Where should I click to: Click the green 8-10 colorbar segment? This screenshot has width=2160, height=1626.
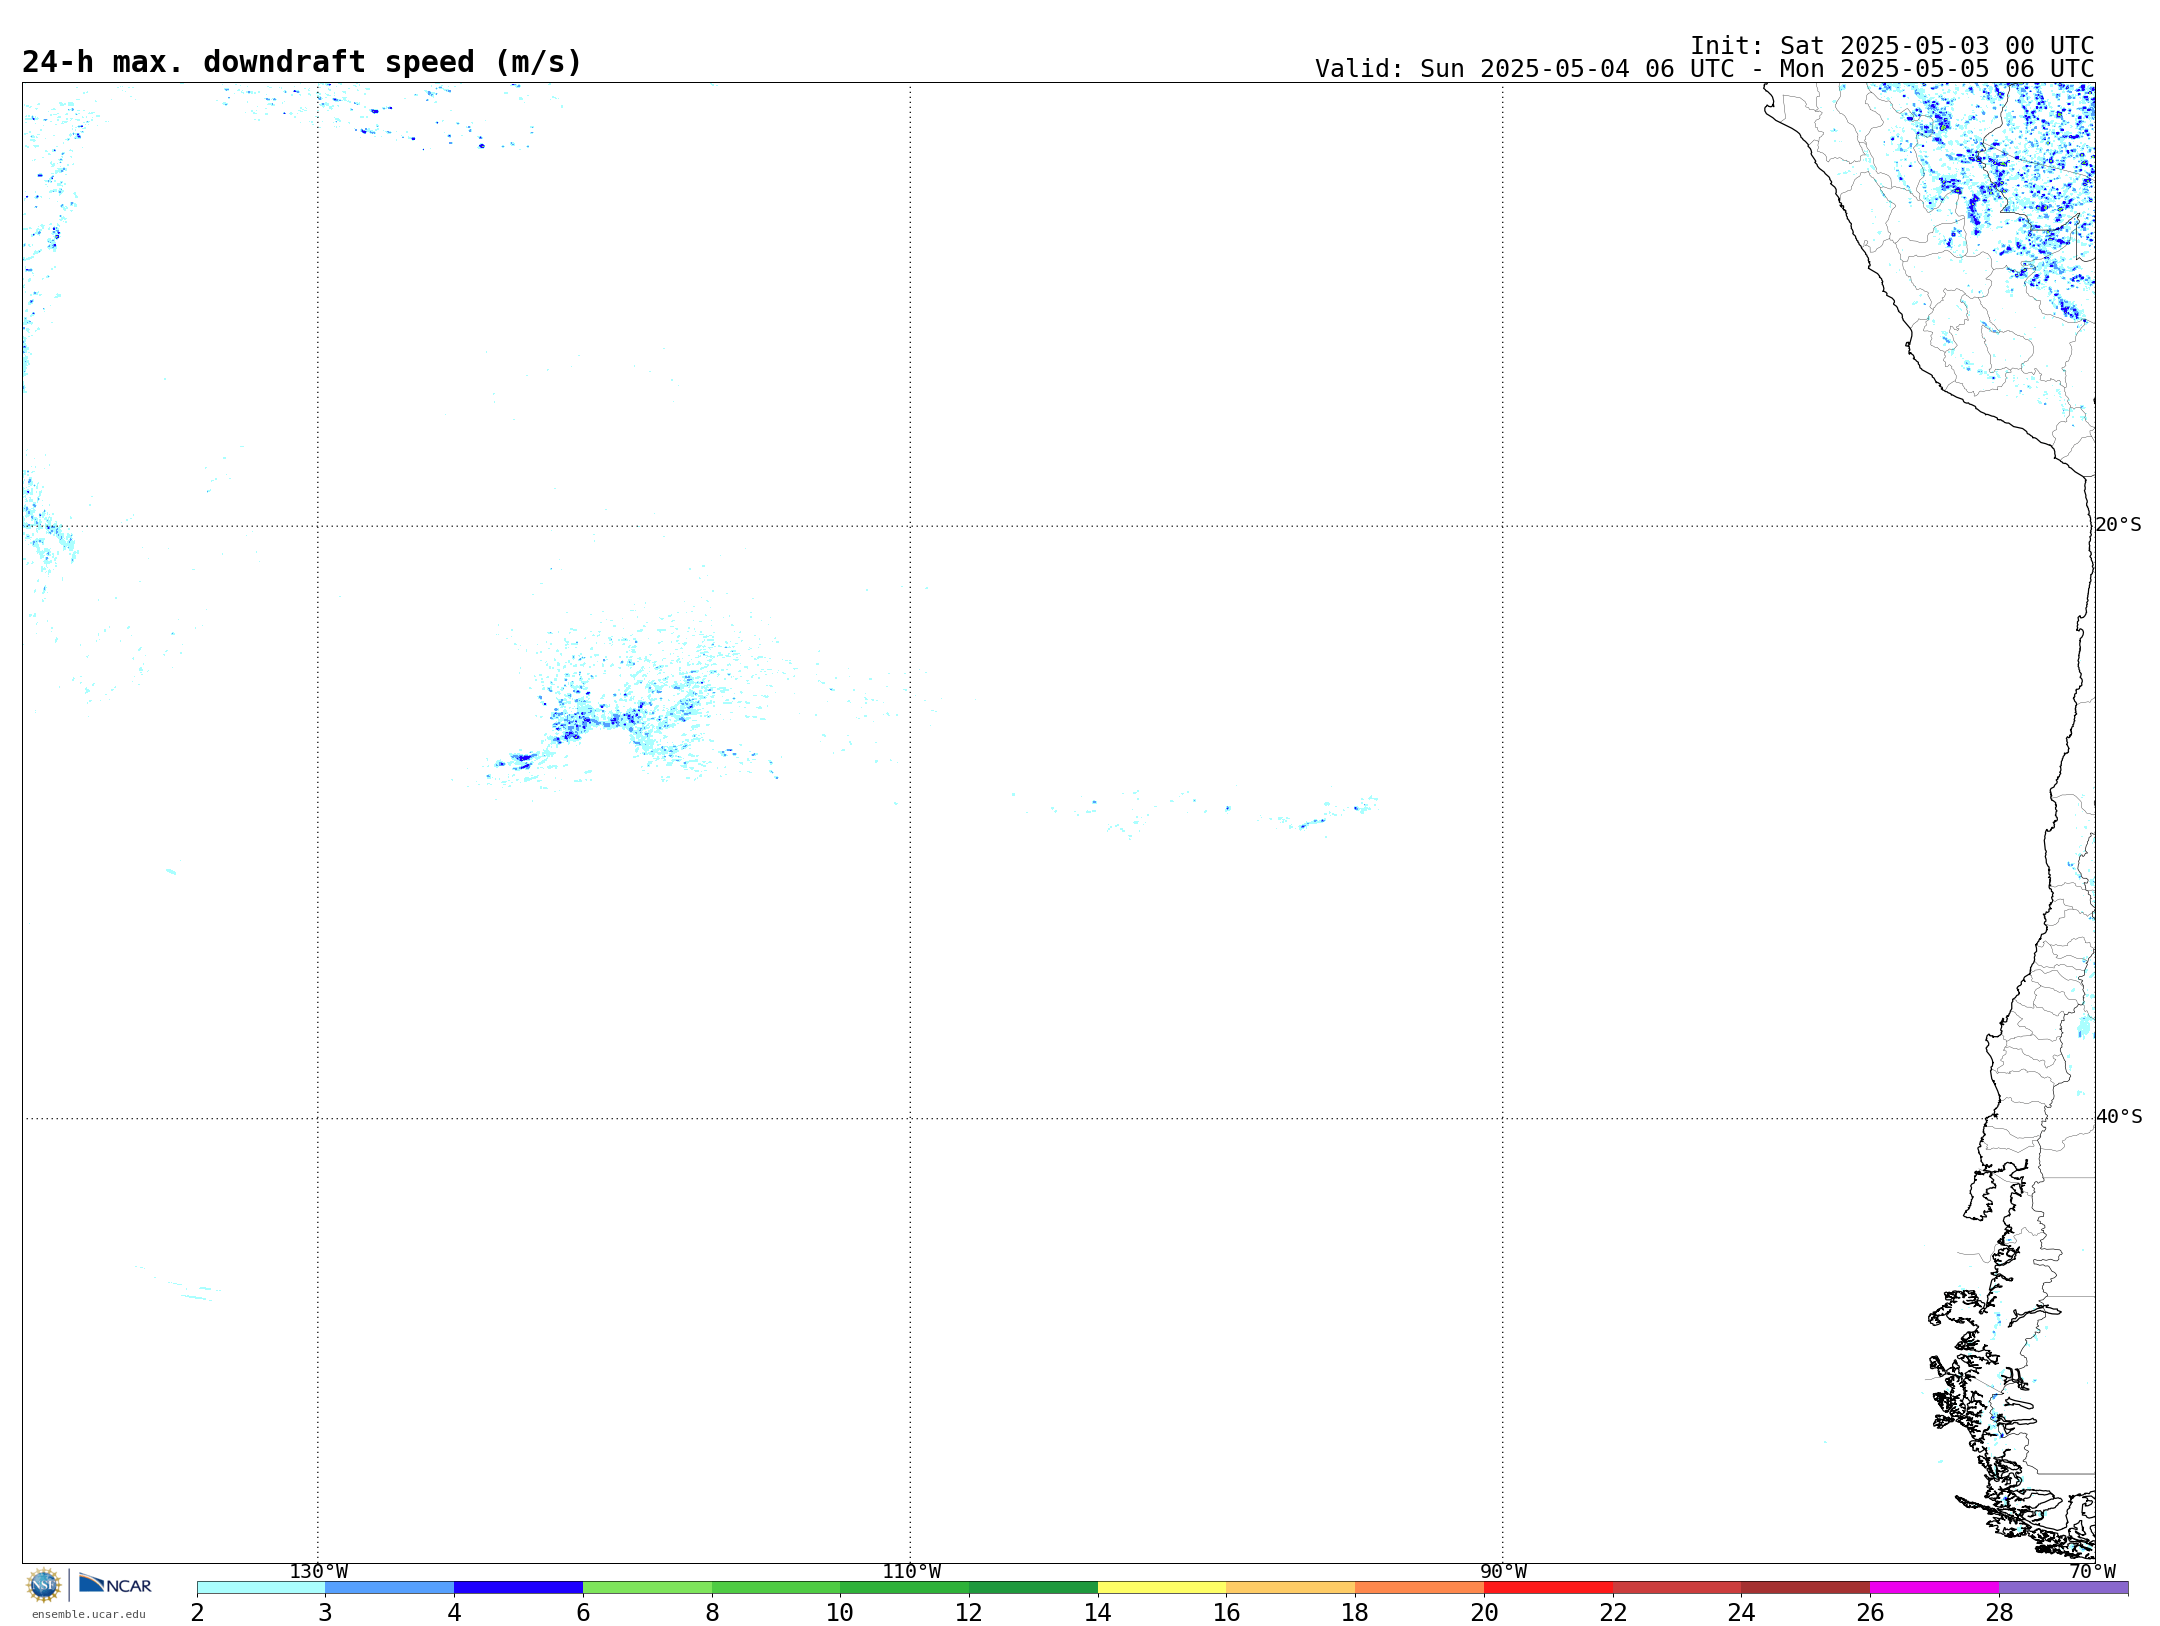[776, 1588]
